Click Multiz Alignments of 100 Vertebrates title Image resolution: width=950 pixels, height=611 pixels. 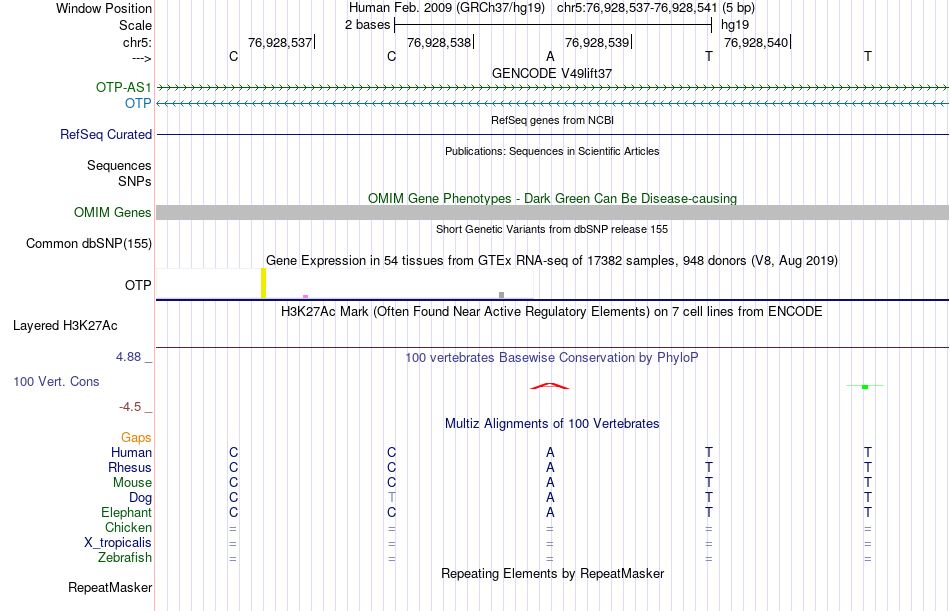552,424
